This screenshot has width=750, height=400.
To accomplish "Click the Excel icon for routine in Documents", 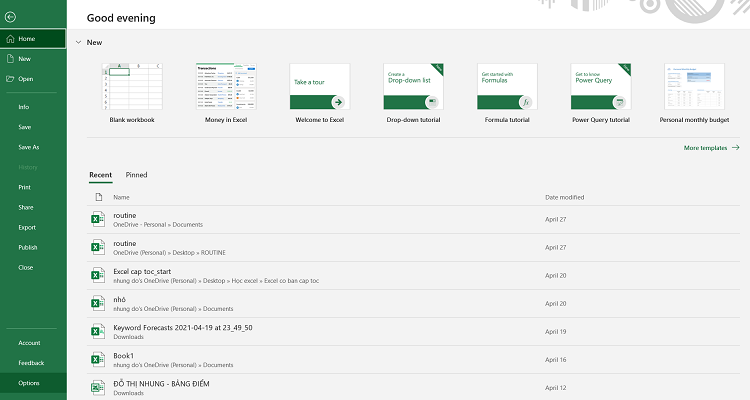I will 98,219.
